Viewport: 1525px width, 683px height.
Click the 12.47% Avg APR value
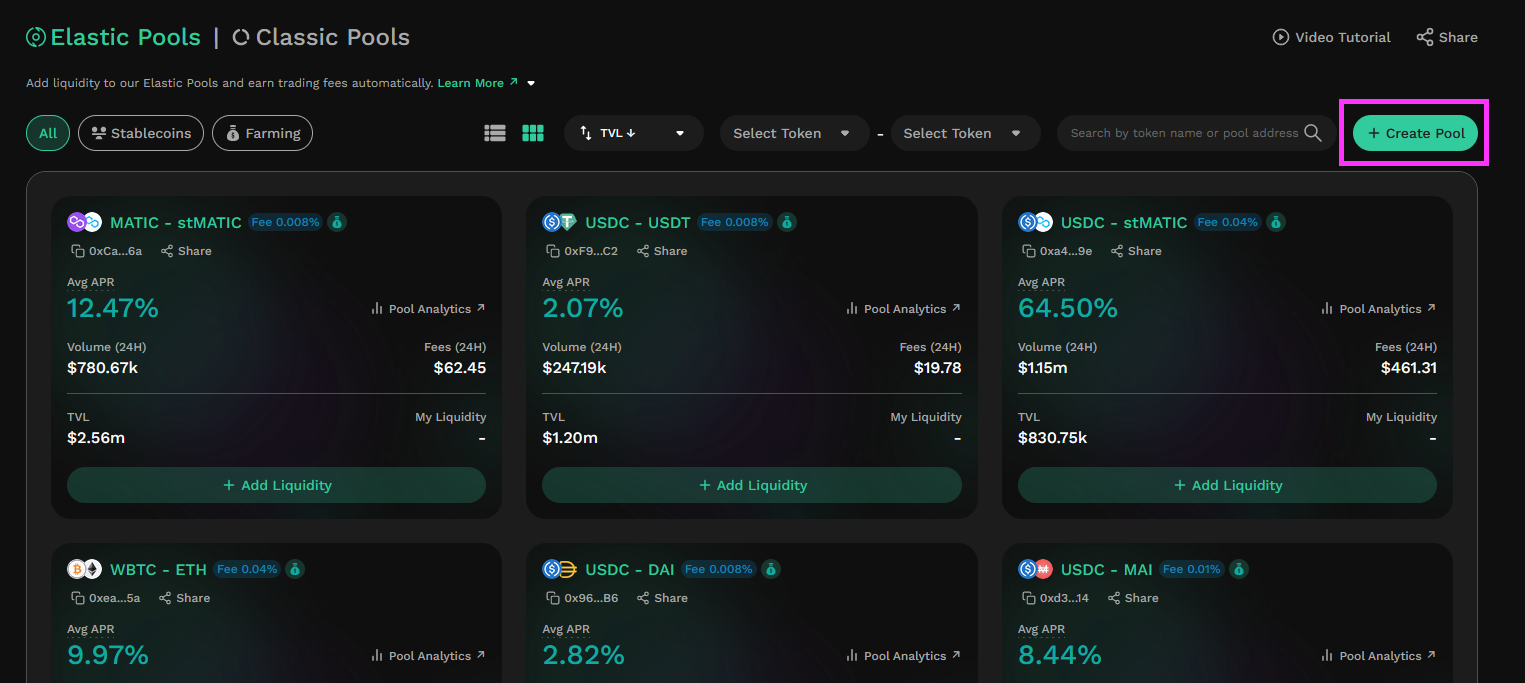point(113,308)
